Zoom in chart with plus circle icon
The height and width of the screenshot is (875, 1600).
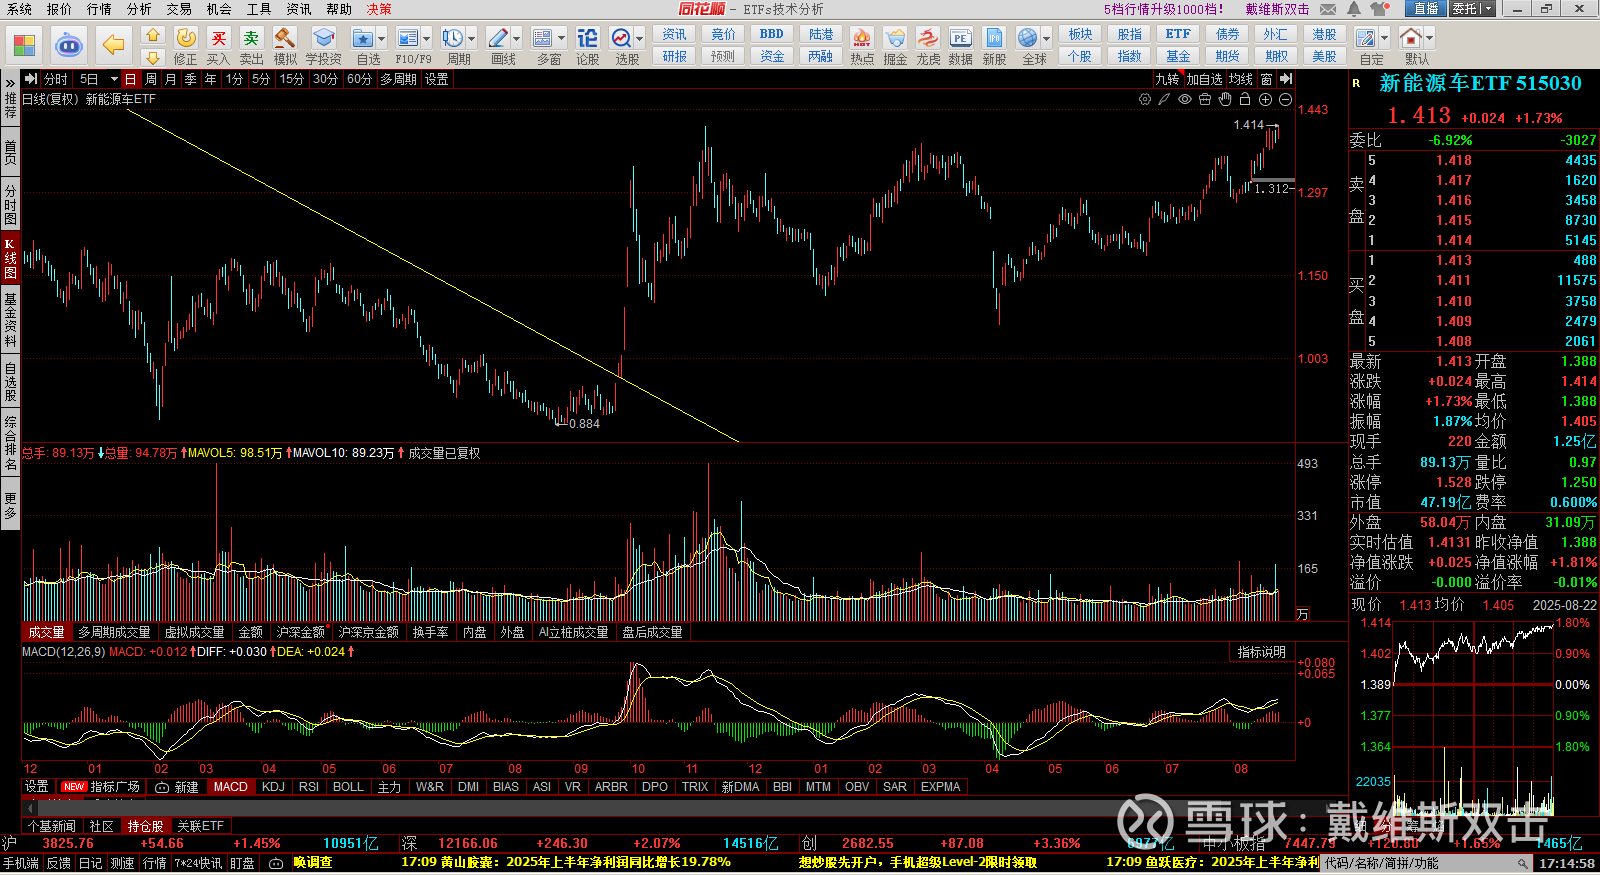click(x=1265, y=99)
